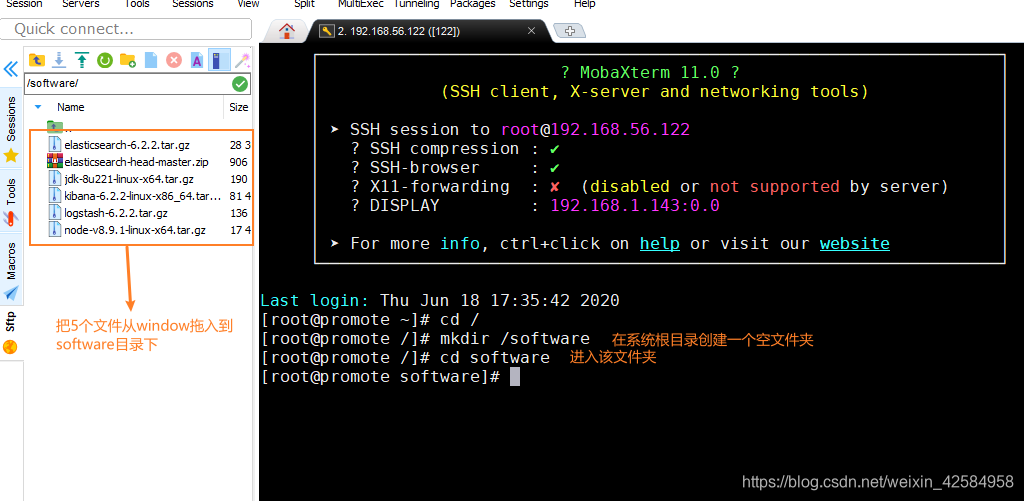Open the Session menu
Viewport: 1024px width, 501px height.
pyautogui.click(x=24, y=4)
